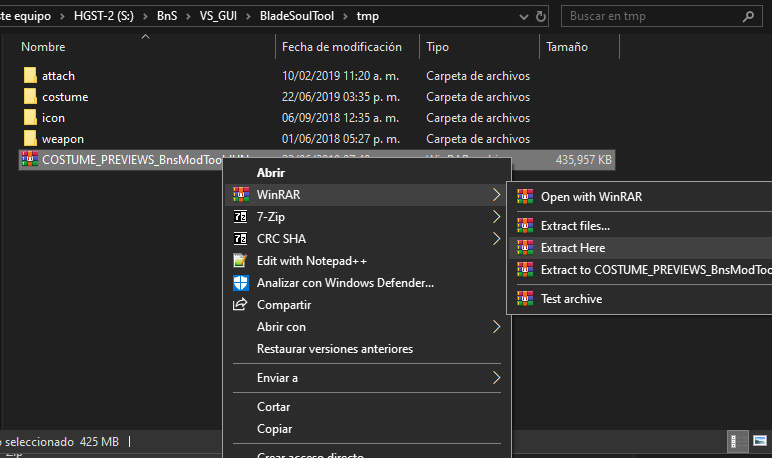Click the COSTUME_PREVIEWS archive WinRAR icon
Screen dimensions: 772x458
[30, 159]
